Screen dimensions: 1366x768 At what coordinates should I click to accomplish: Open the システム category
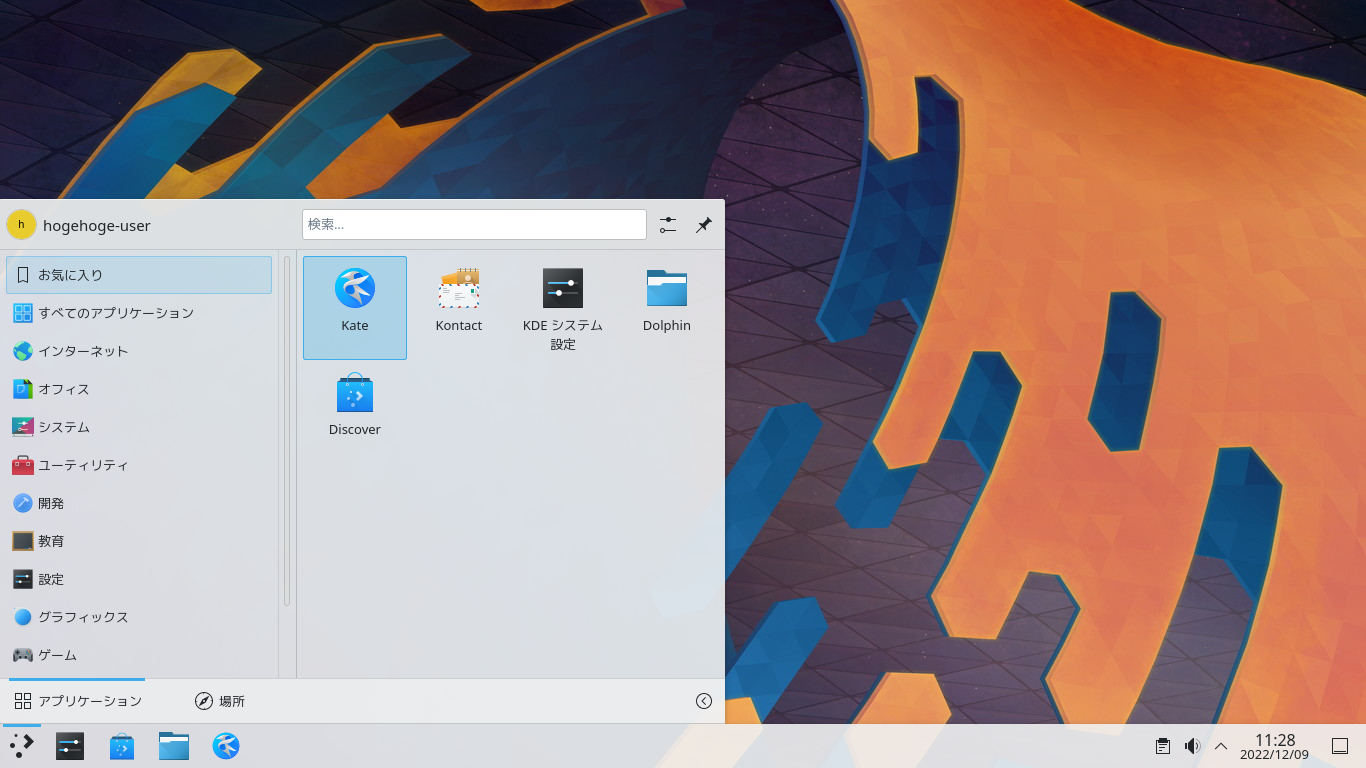tap(139, 427)
